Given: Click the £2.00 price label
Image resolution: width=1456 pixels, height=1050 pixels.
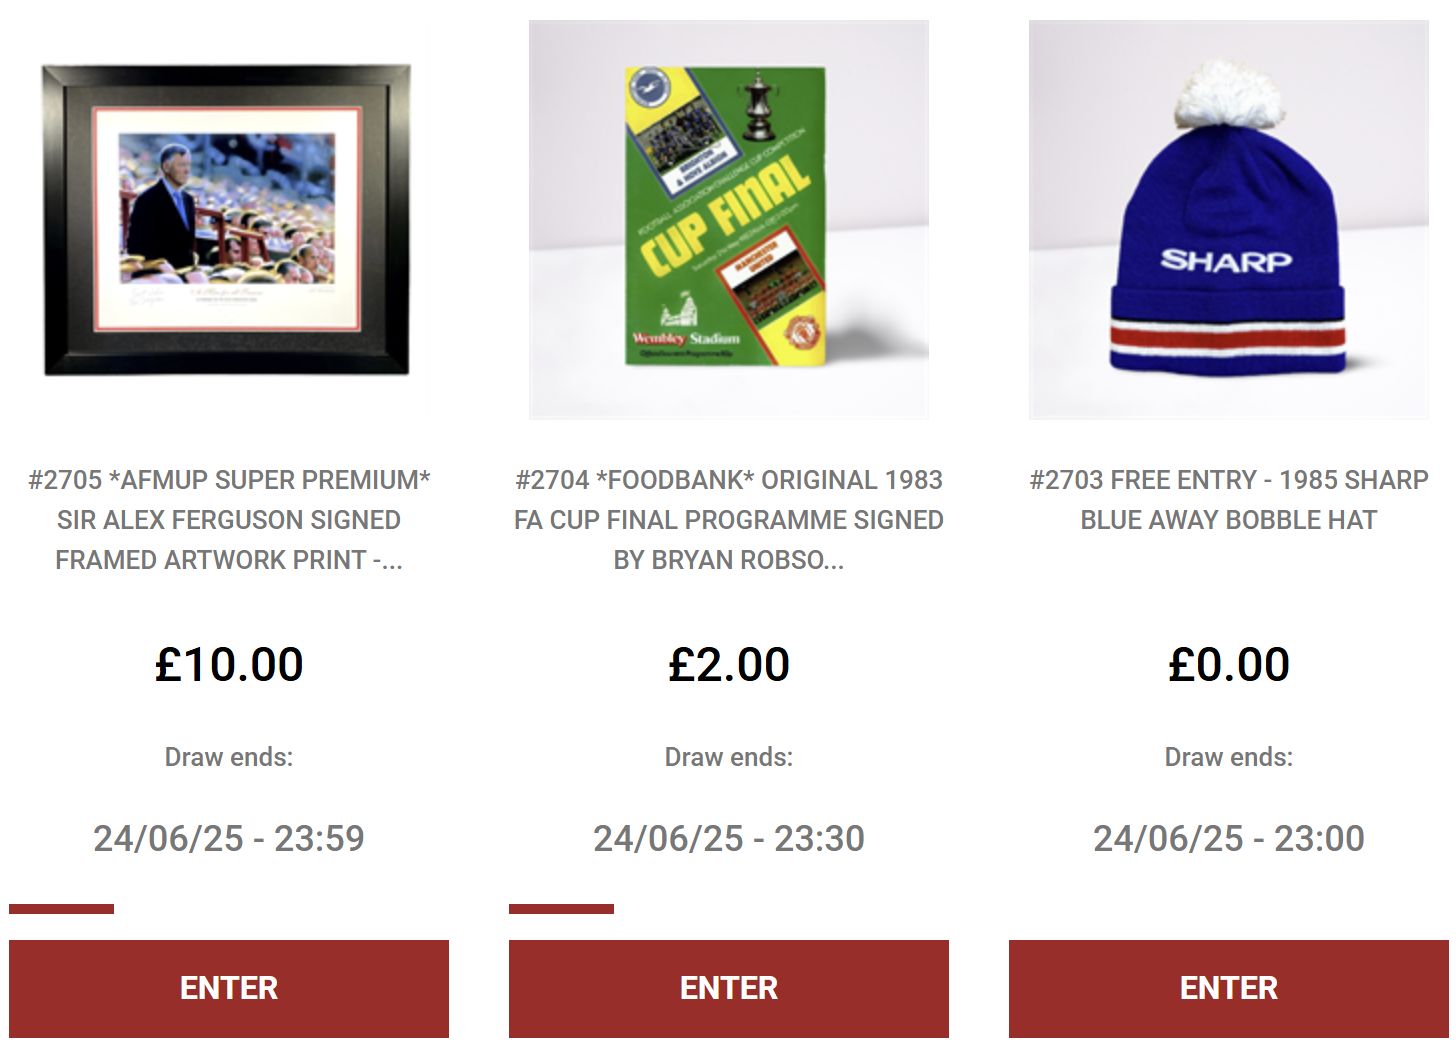Looking at the screenshot, I should coord(729,665).
